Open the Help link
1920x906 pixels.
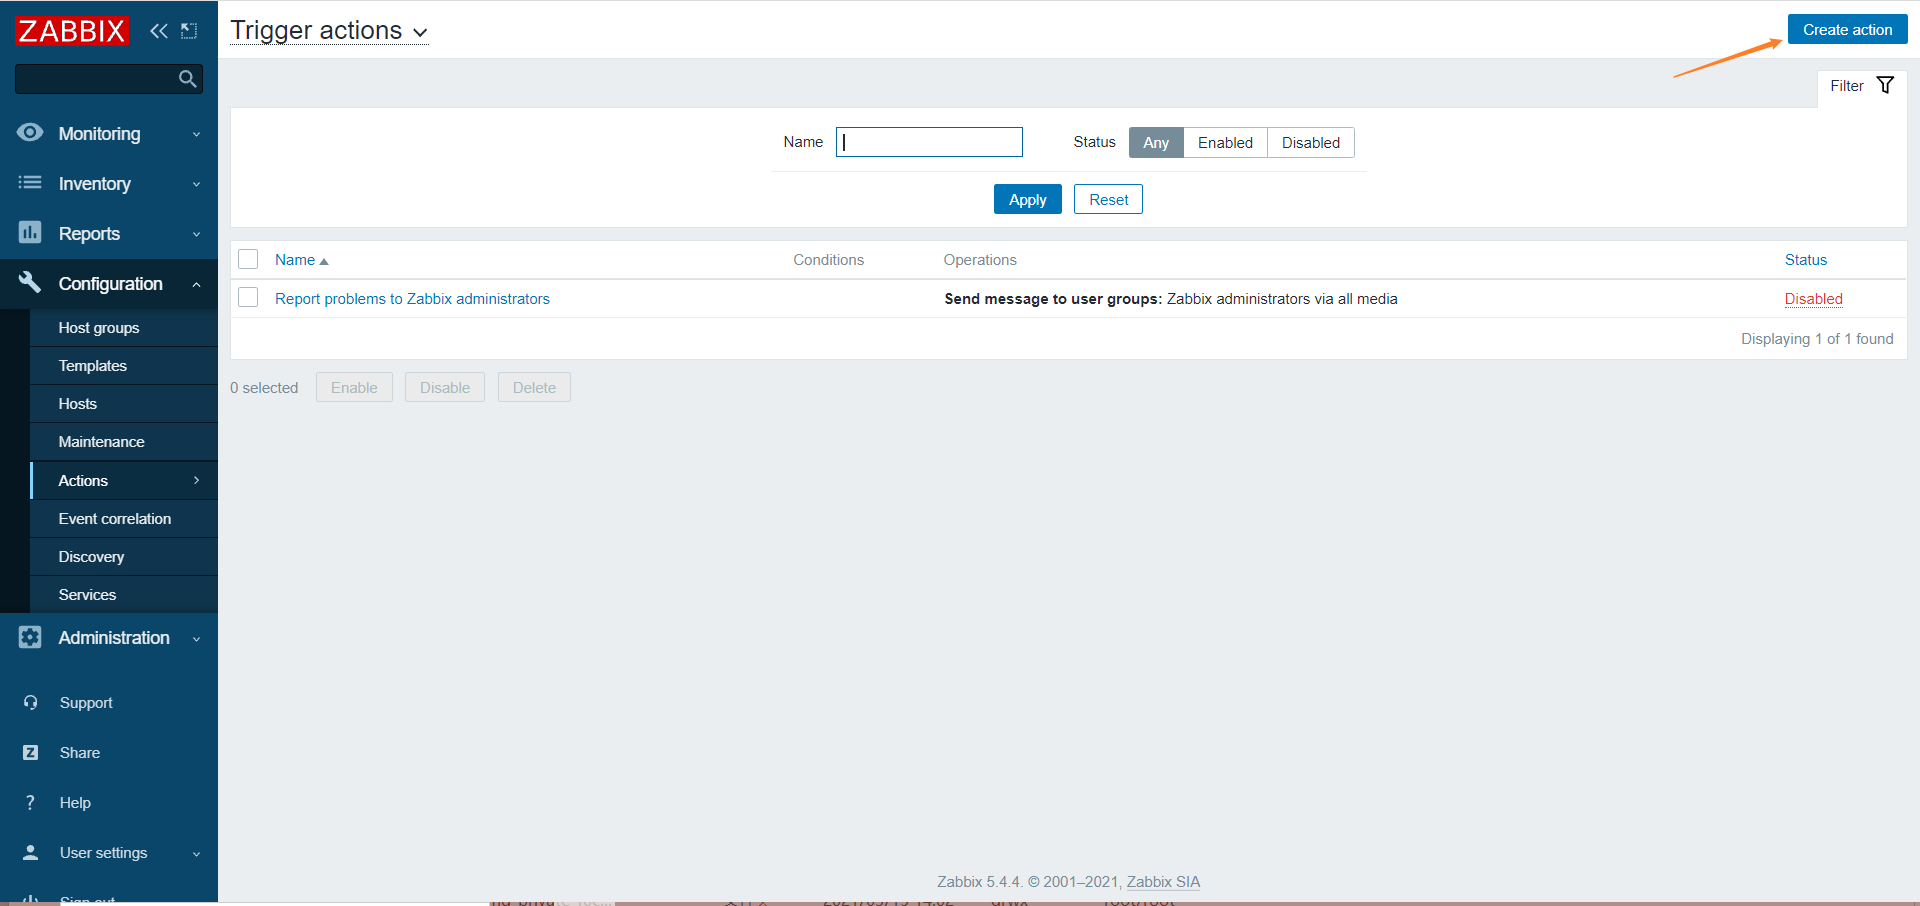point(75,803)
